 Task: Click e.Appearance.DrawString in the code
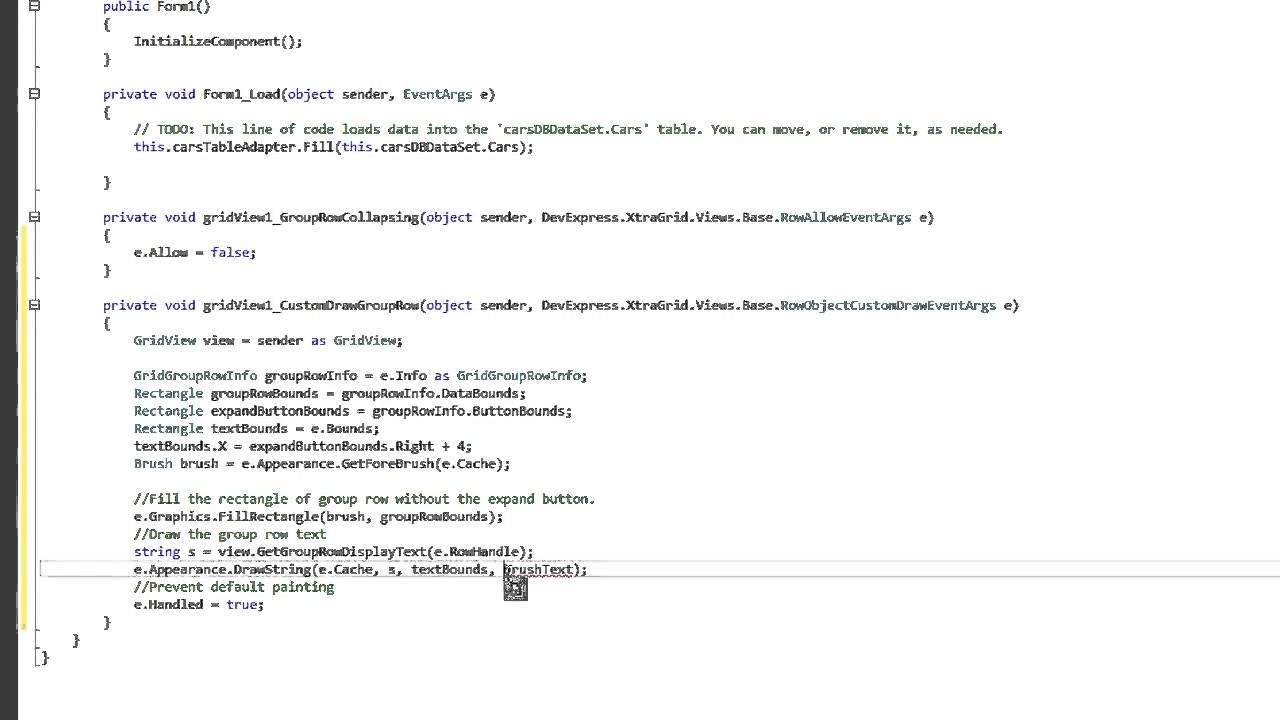[x=222, y=570]
